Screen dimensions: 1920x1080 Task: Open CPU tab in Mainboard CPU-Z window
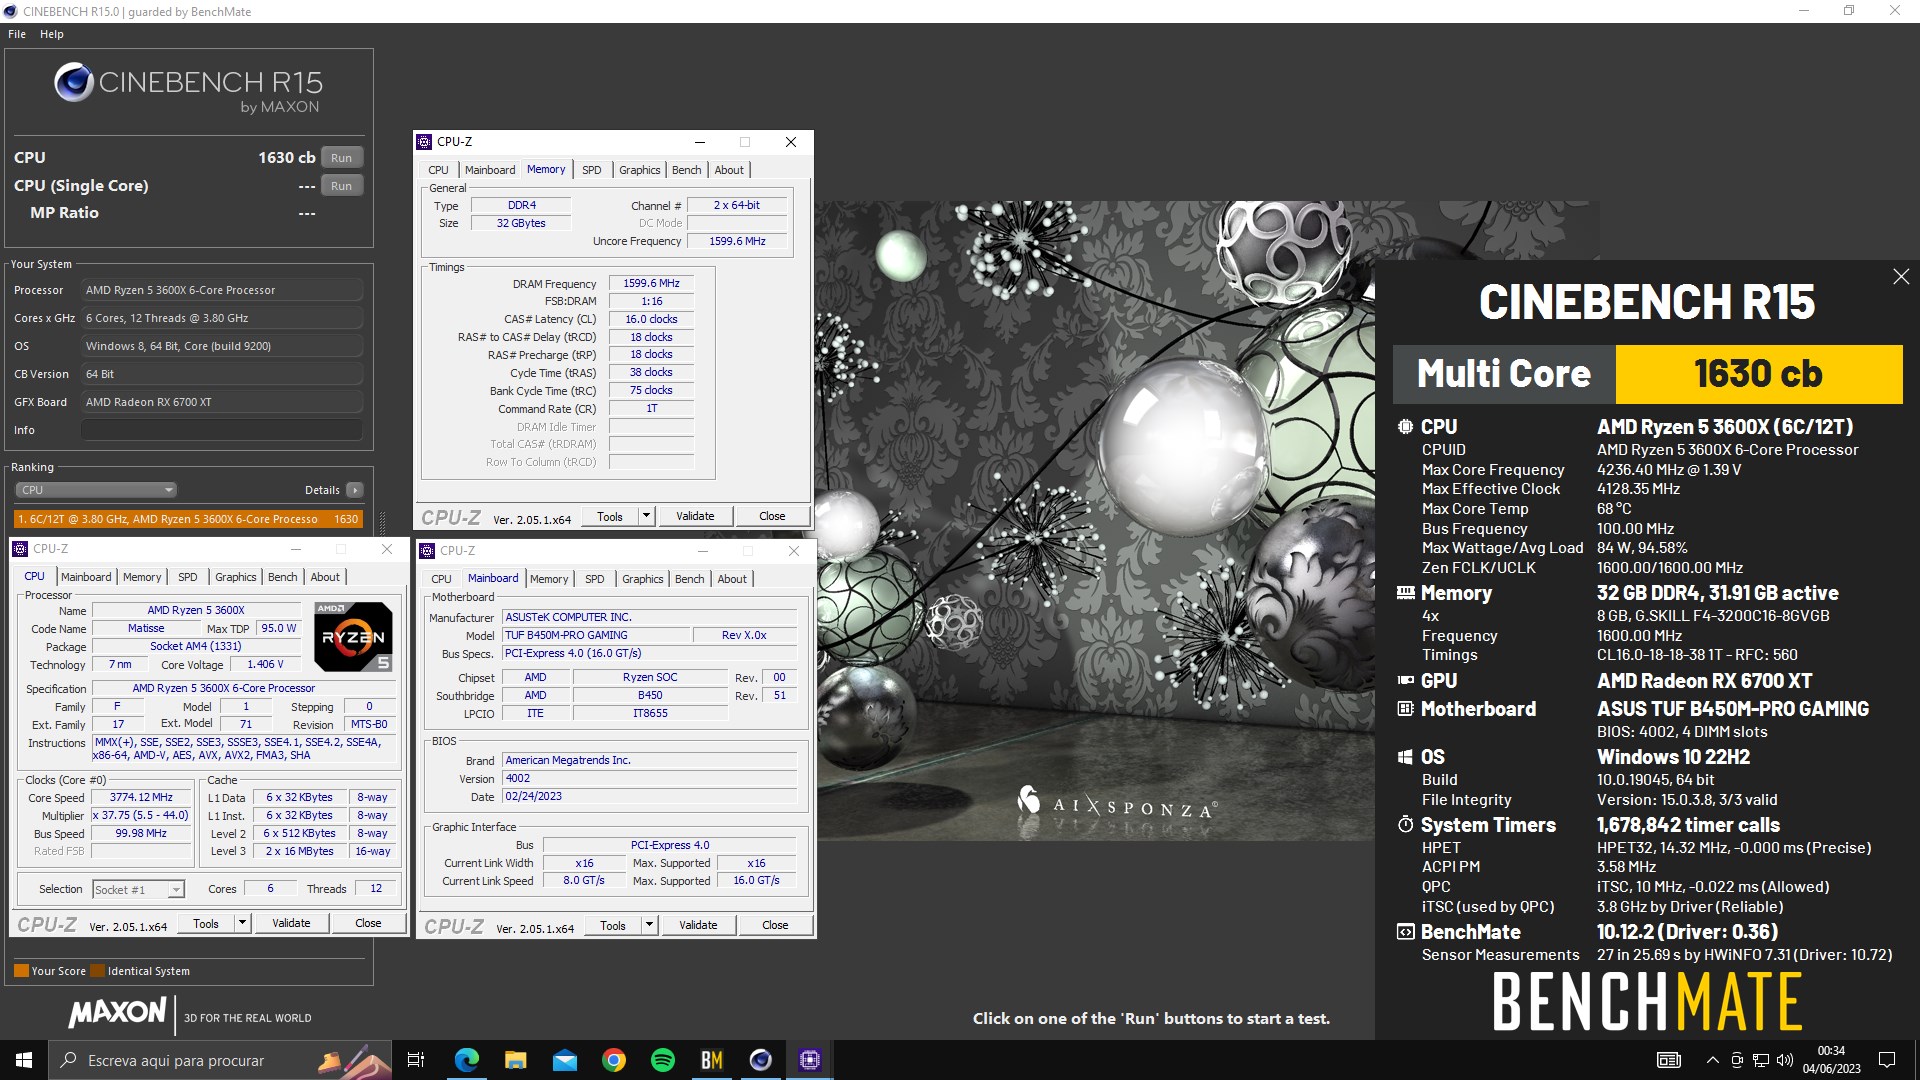(441, 579)
